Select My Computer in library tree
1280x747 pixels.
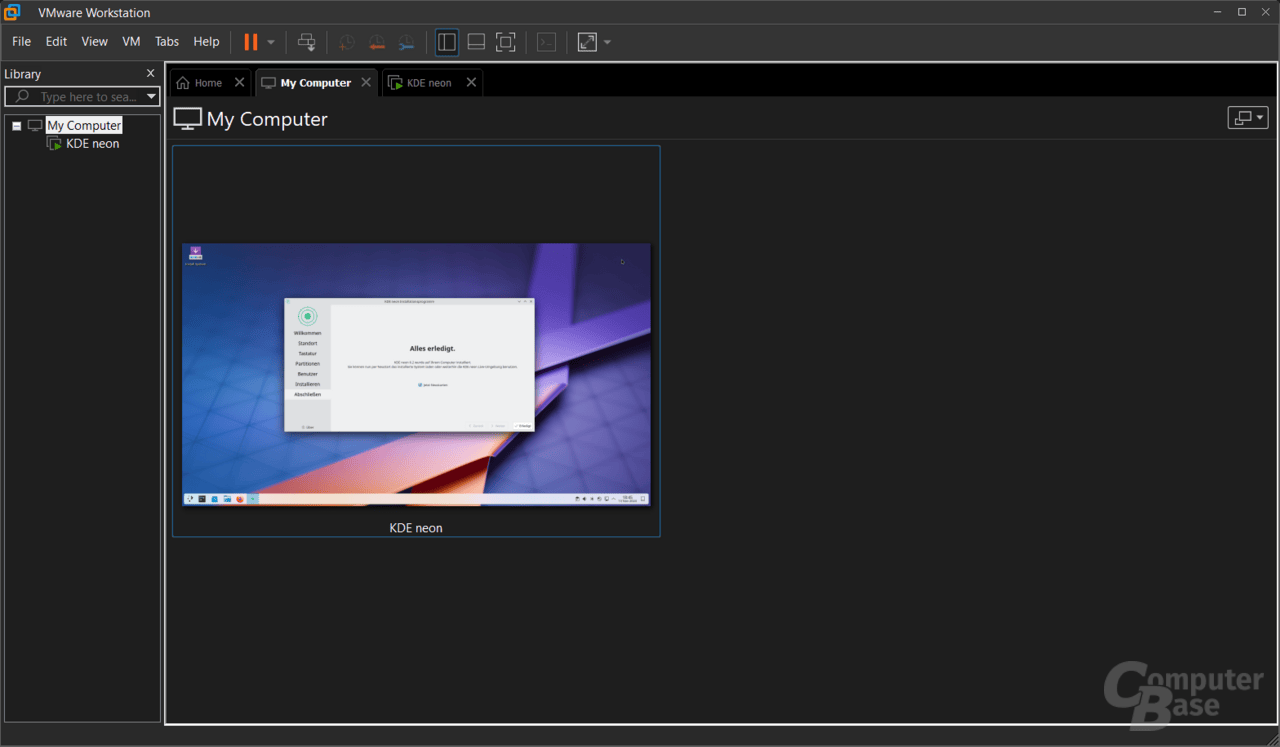point(84,125)
